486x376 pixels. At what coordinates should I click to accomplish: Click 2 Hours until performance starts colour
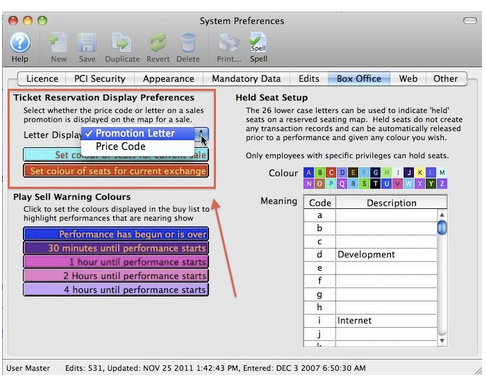click(116, 276)
